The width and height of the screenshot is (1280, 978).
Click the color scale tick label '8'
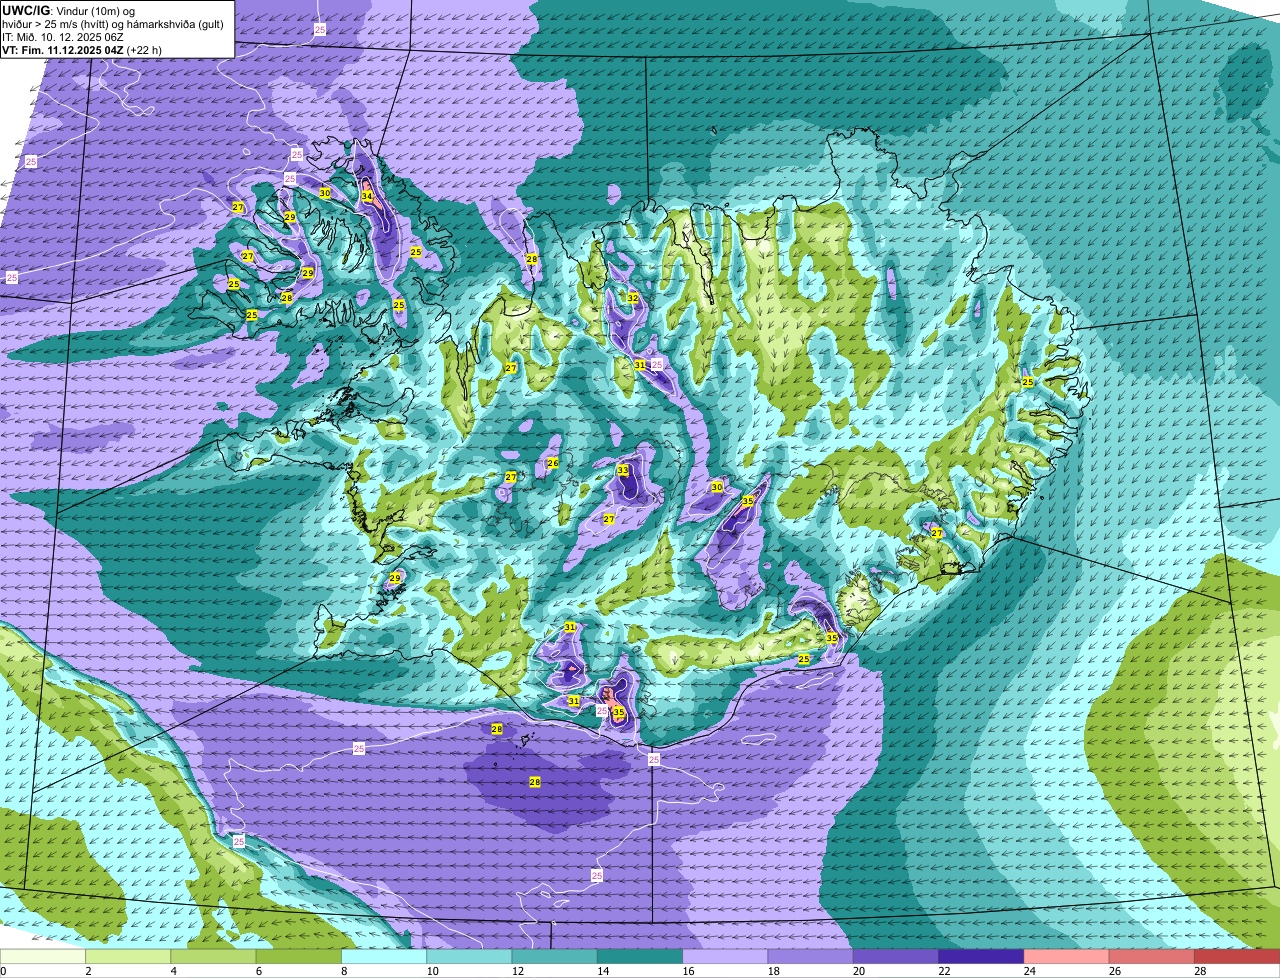click(343, 971)
